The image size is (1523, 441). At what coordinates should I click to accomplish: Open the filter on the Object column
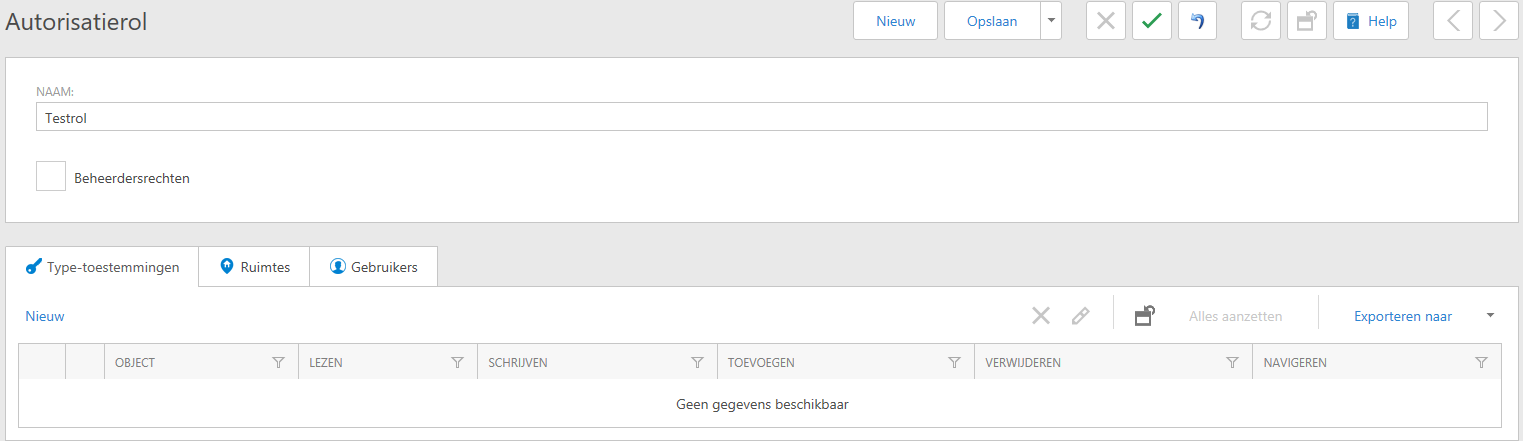click(279, 363)
